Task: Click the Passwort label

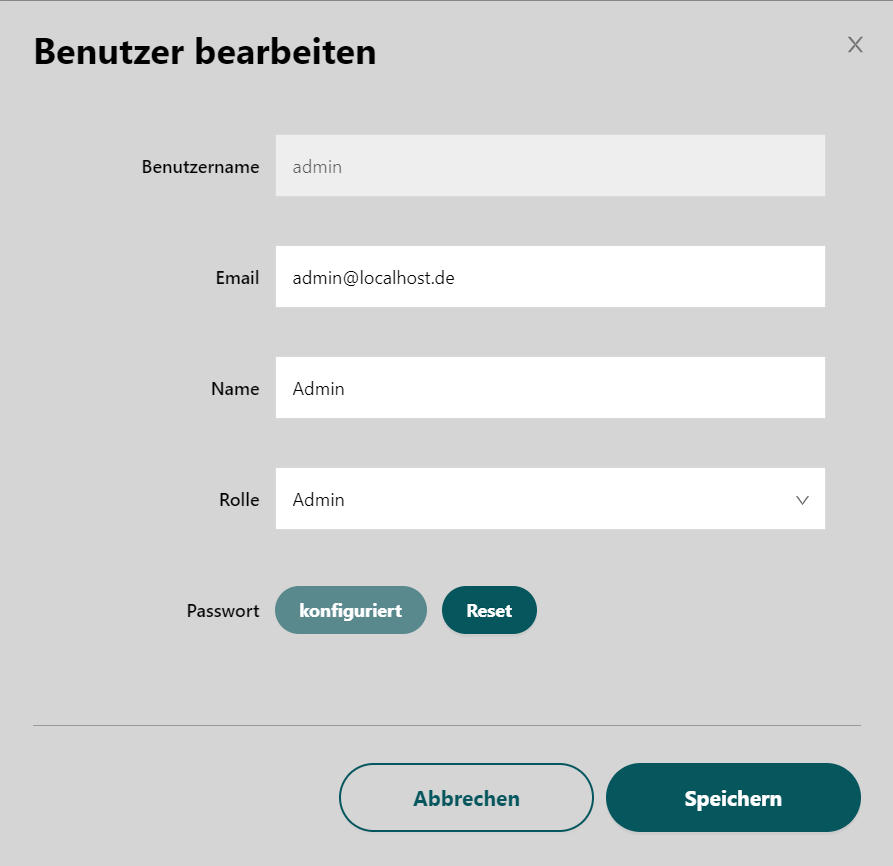Action: pos(223,611)
